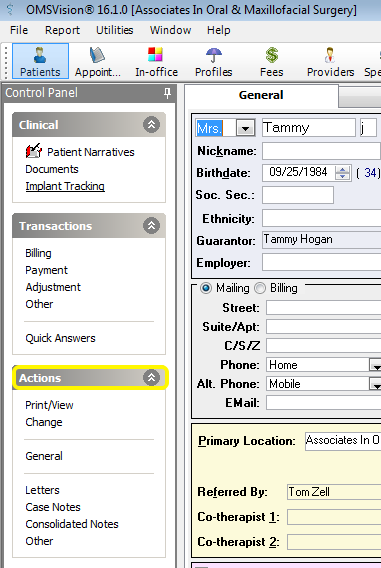Screen dimensions: 381x568
Task: Click the Primary Location field
Action: click(343, 441)
